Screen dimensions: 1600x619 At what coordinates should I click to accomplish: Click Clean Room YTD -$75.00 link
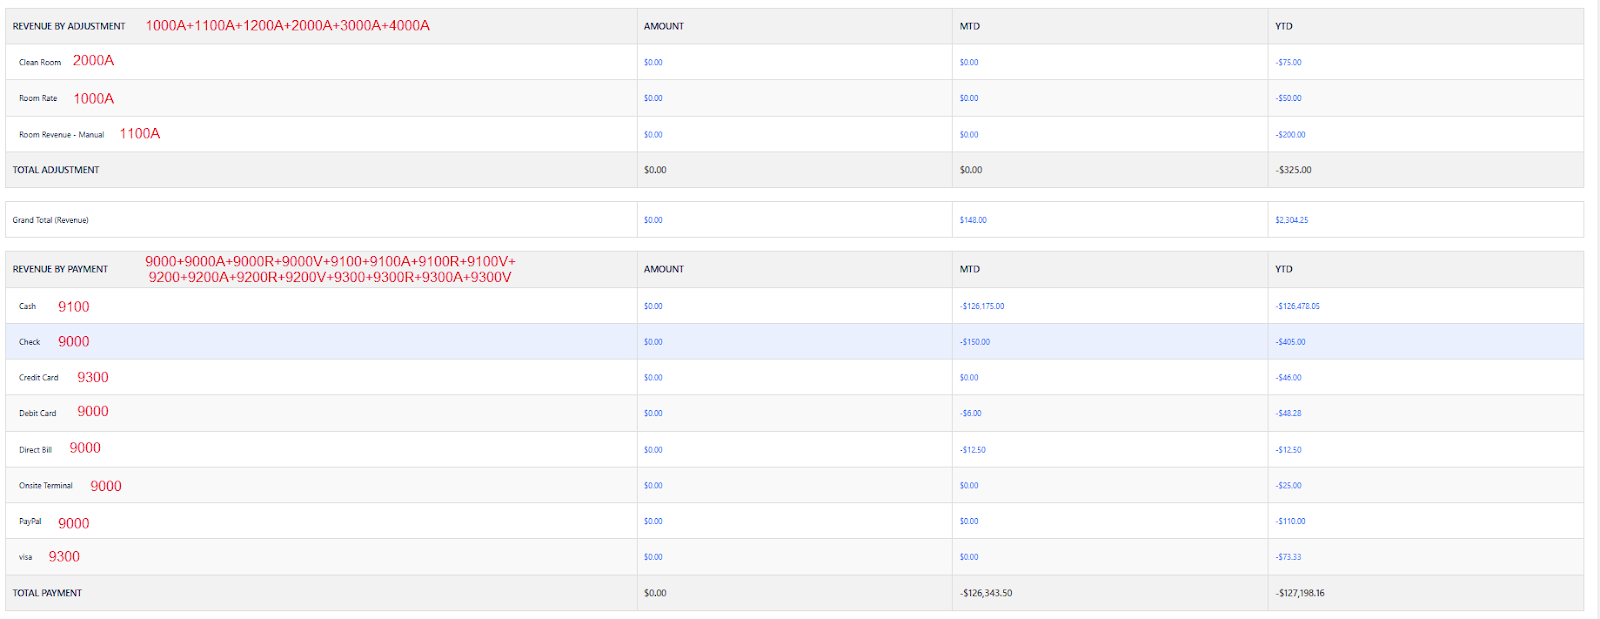tap(1288, 62)
